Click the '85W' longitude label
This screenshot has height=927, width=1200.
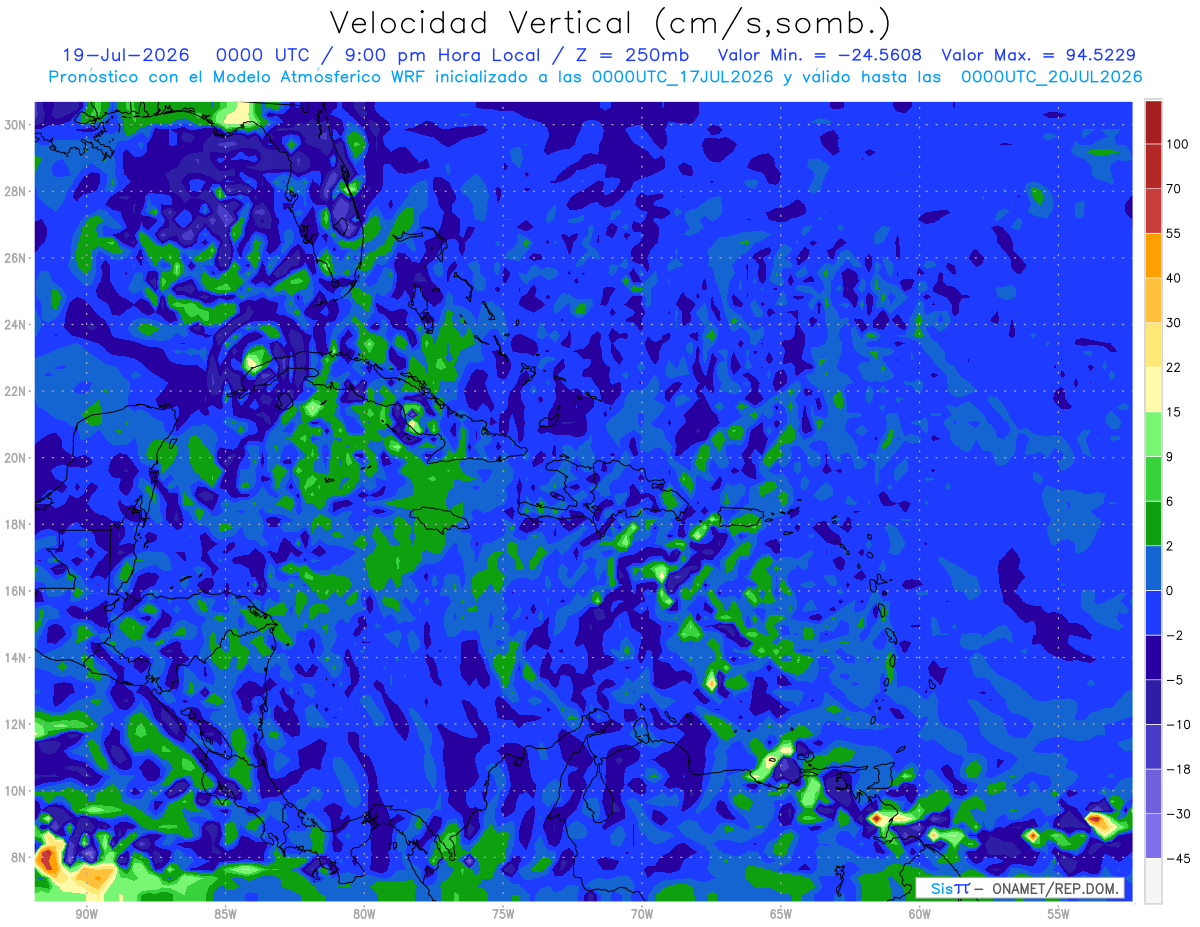click(225, 914)
